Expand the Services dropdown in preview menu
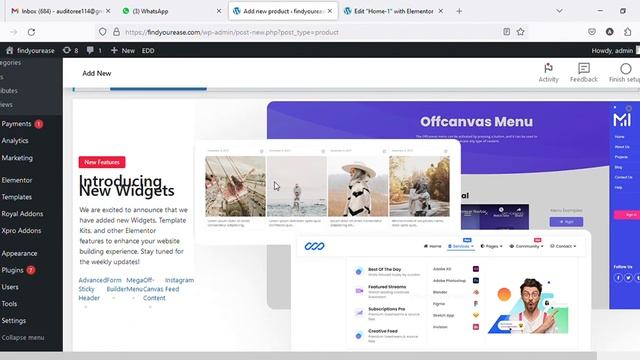This screenshot has width=640, height=360. 461,246
